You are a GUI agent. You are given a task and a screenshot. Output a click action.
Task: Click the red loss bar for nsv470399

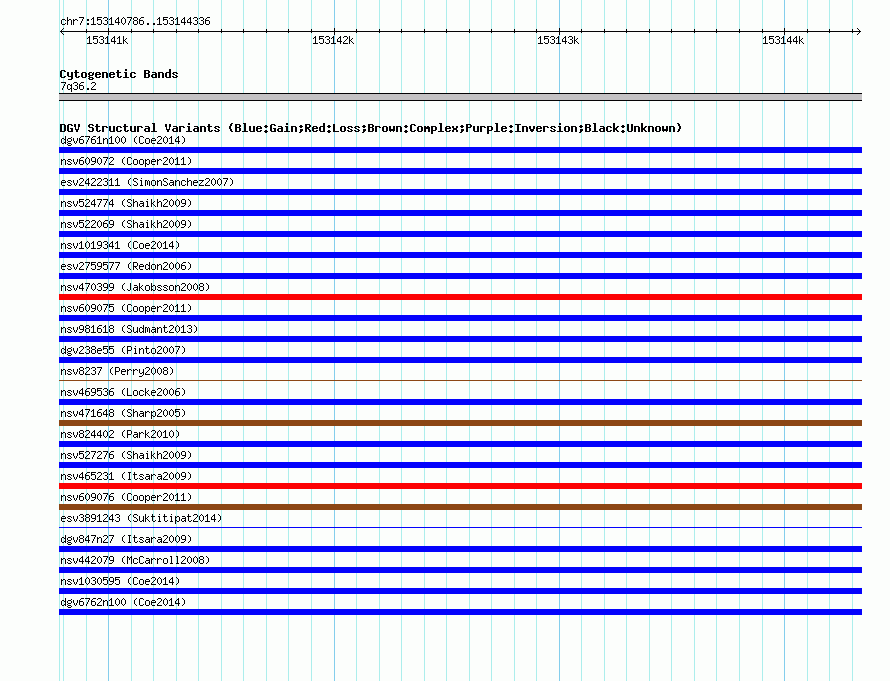click(x=460, y=297)
